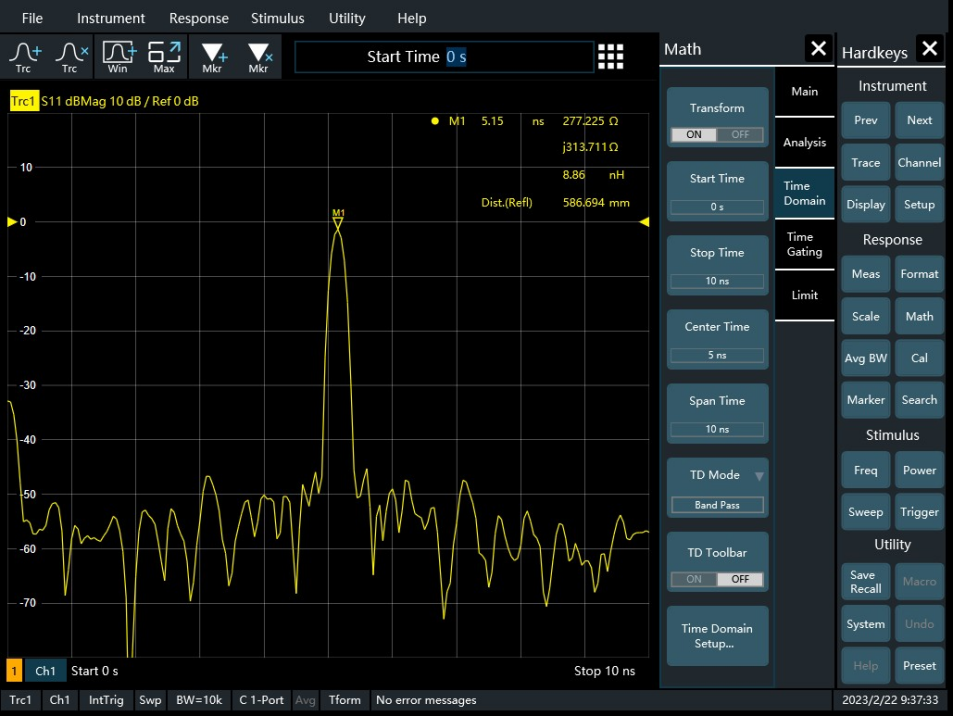This screenshot has width=953, height=716.
Task: Toggle the TD Toolbar ON/OFF switch
Action: pos(717,579)
